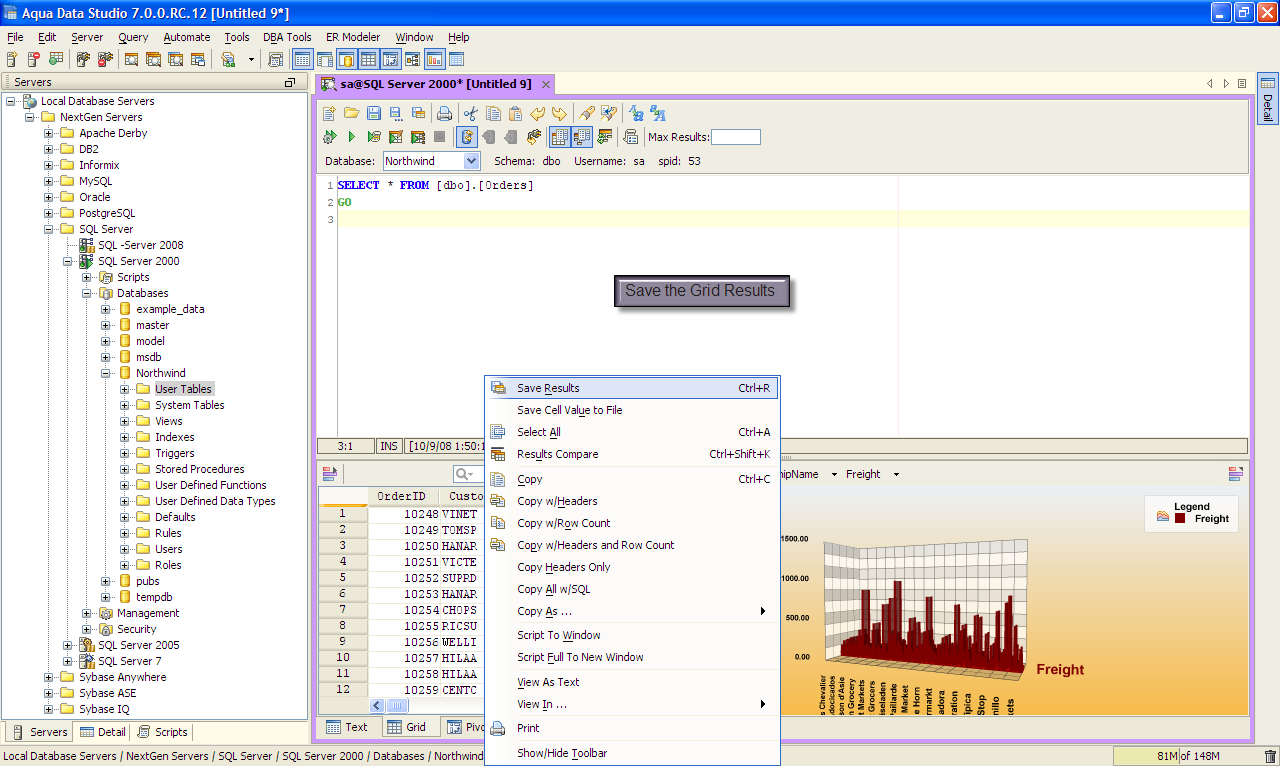Open the DBA Tools menu
1280x766 pixels.
[x=287, y=37]
